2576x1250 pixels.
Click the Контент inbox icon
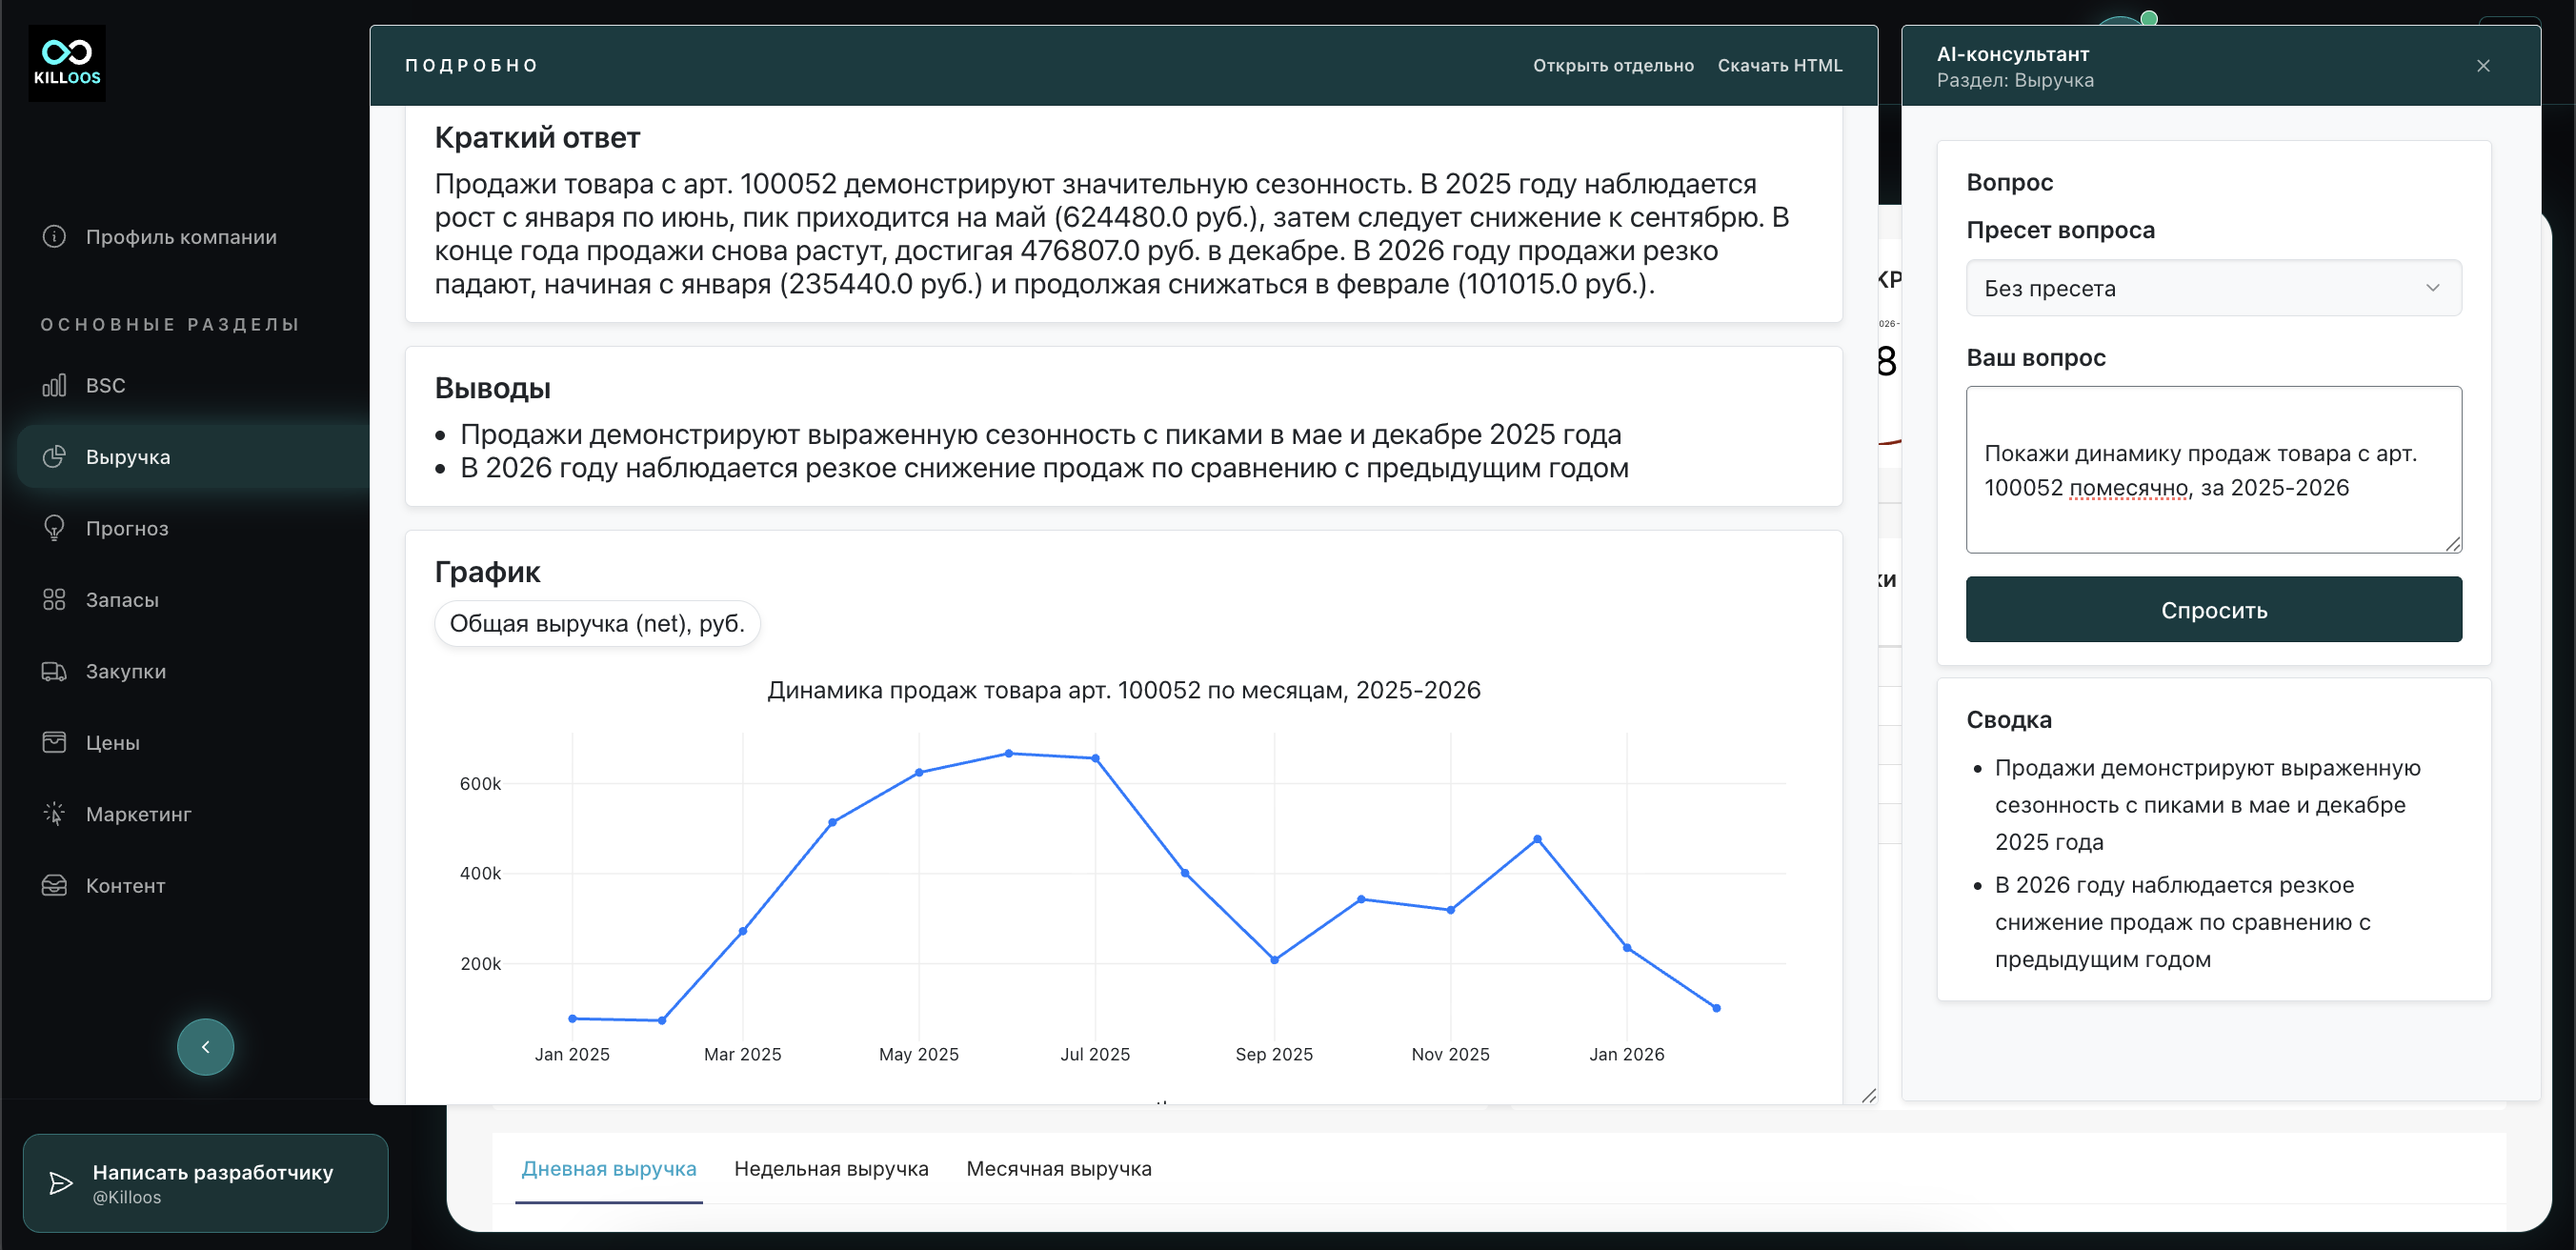[x=54, y=885]
